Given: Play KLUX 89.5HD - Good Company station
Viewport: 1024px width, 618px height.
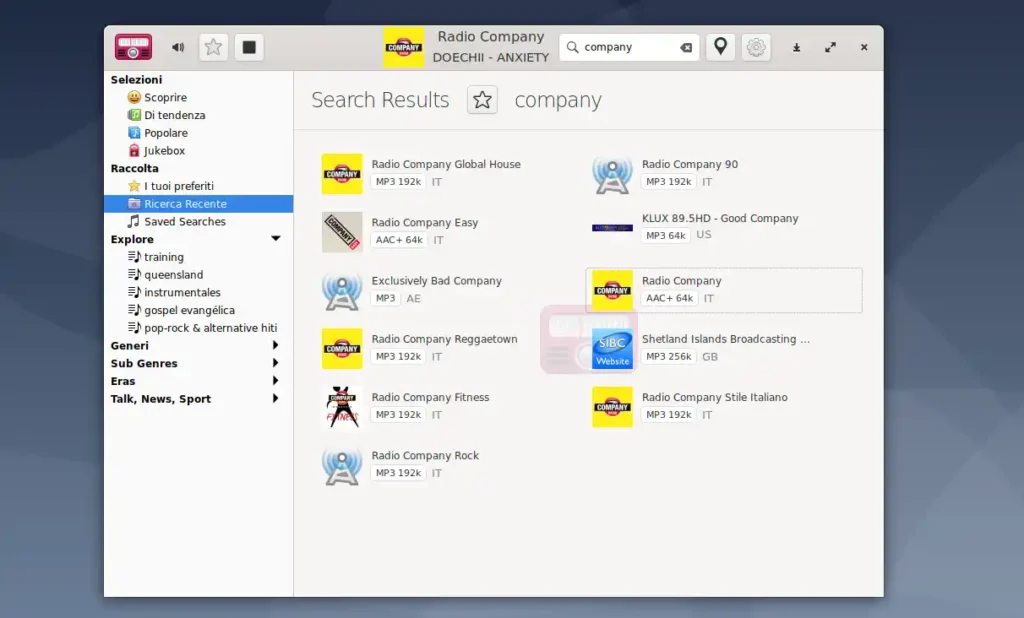Looking at the screenshot, I should click(x=719, y=218).
